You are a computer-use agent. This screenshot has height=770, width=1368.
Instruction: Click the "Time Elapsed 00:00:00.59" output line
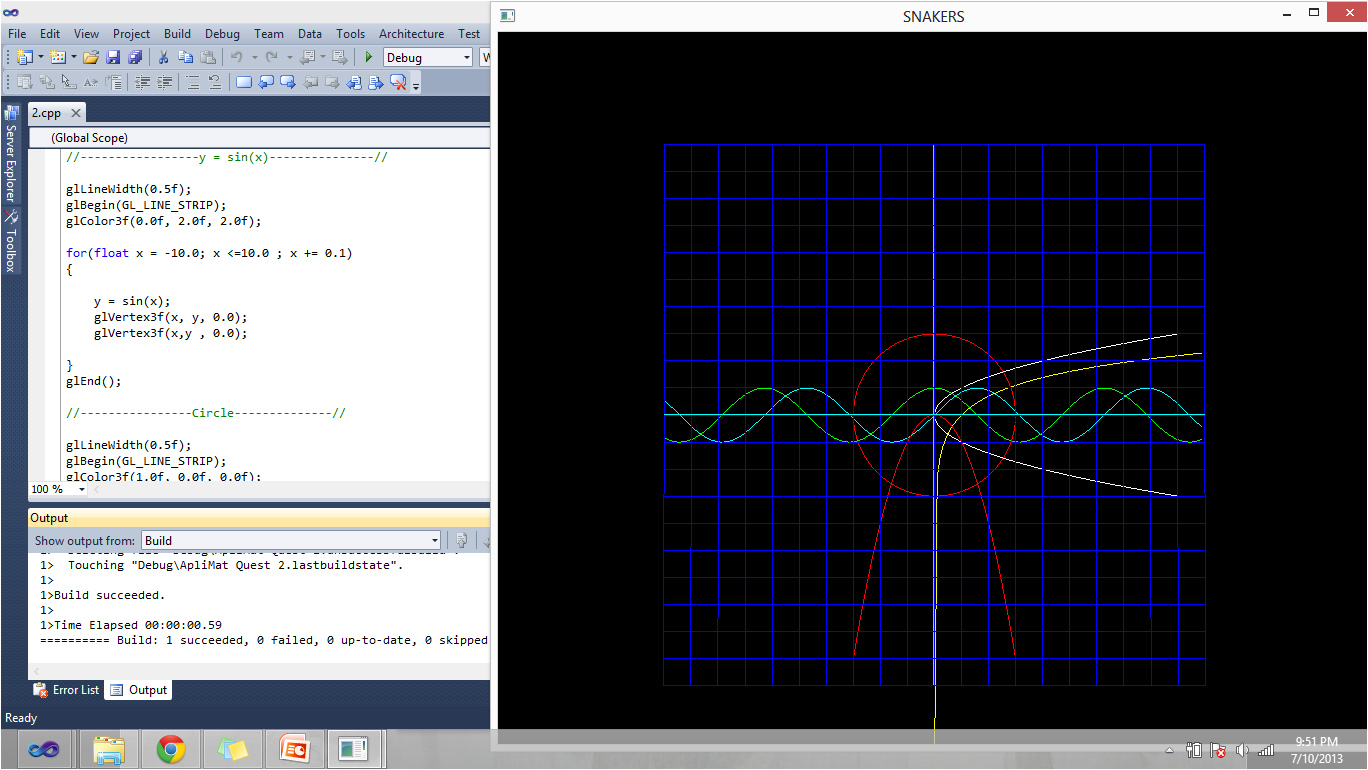click(131, 625)
